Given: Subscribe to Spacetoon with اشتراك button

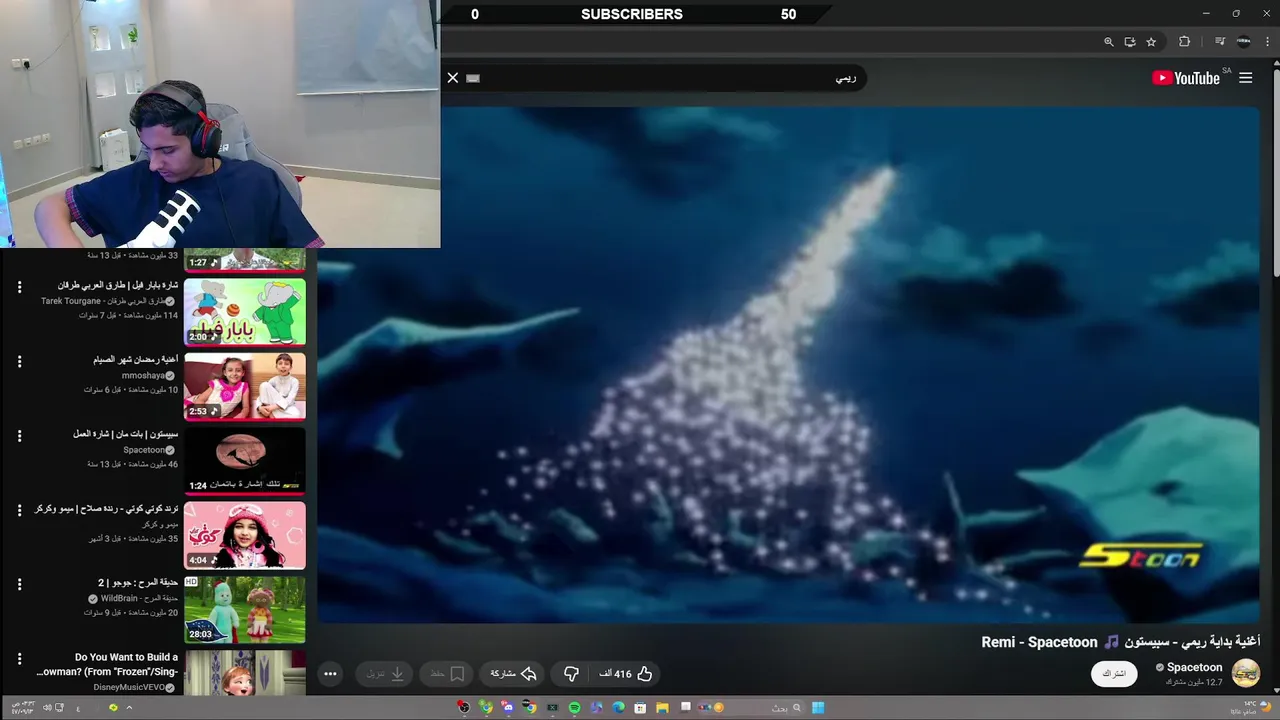Looking at the screenshot, I should (1114, 674).
